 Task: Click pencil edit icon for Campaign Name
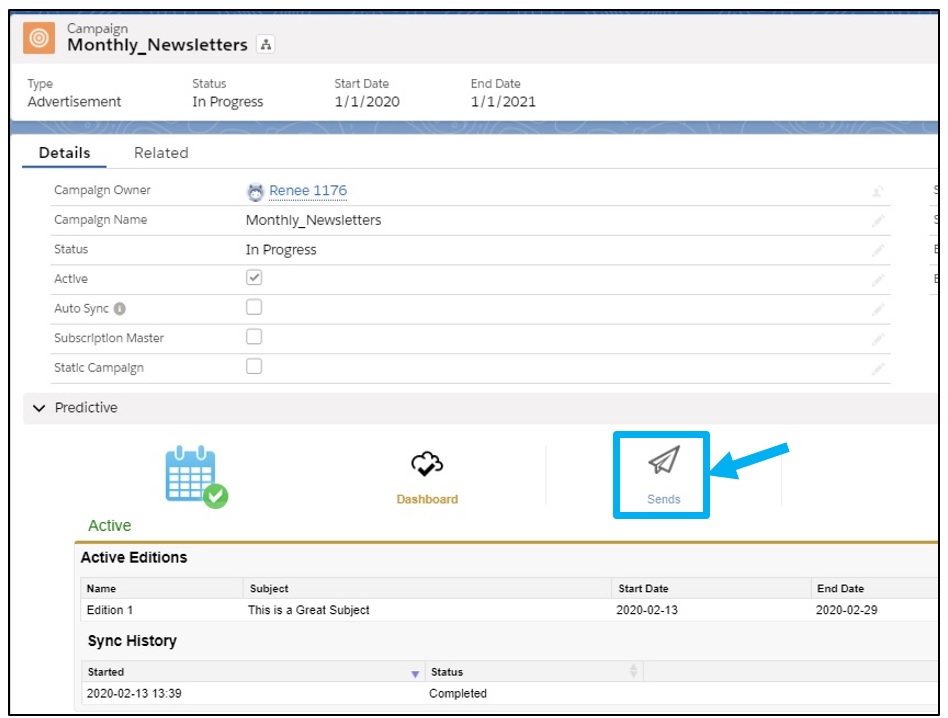[x=877, y=220]
